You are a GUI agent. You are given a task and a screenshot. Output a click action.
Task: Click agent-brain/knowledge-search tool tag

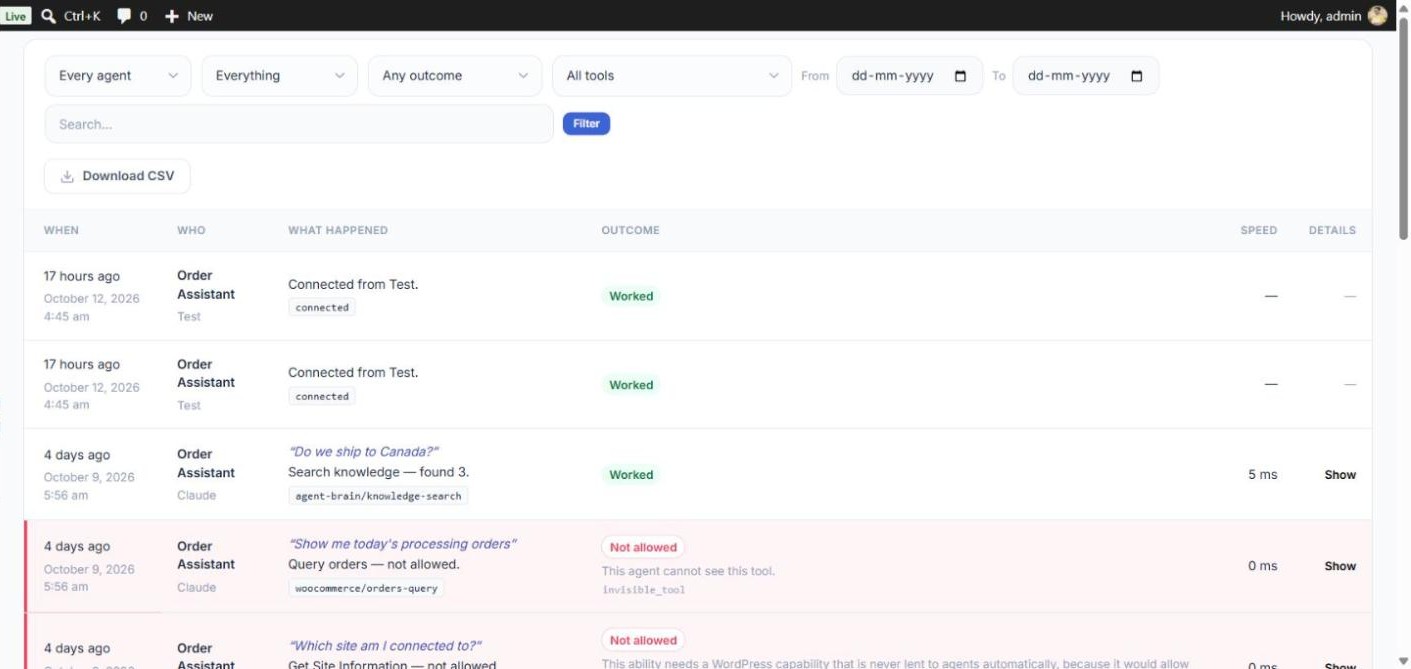point(378,496)
